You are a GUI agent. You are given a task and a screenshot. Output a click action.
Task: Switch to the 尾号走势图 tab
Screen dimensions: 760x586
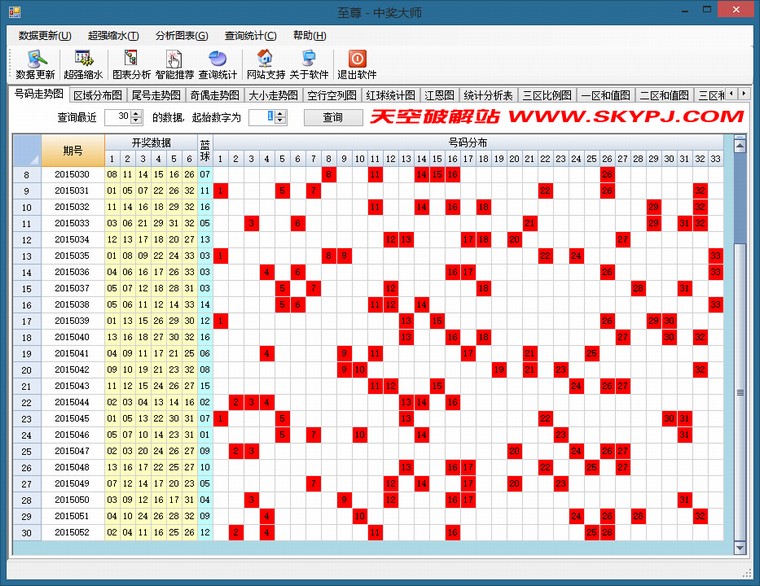156,95
